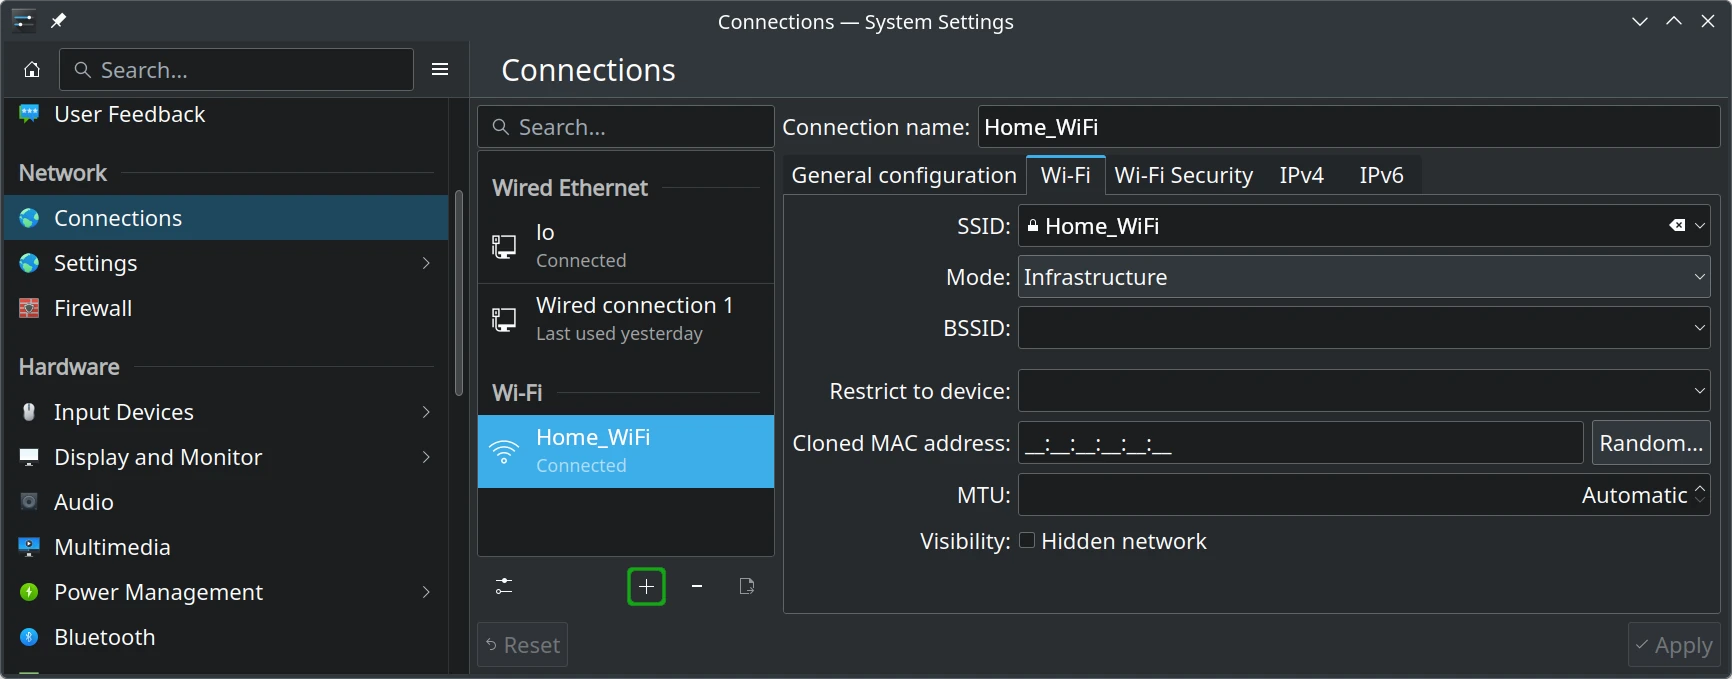Click the remove connection minus icon
This screenshot has width=1732, height=679.
697,587
